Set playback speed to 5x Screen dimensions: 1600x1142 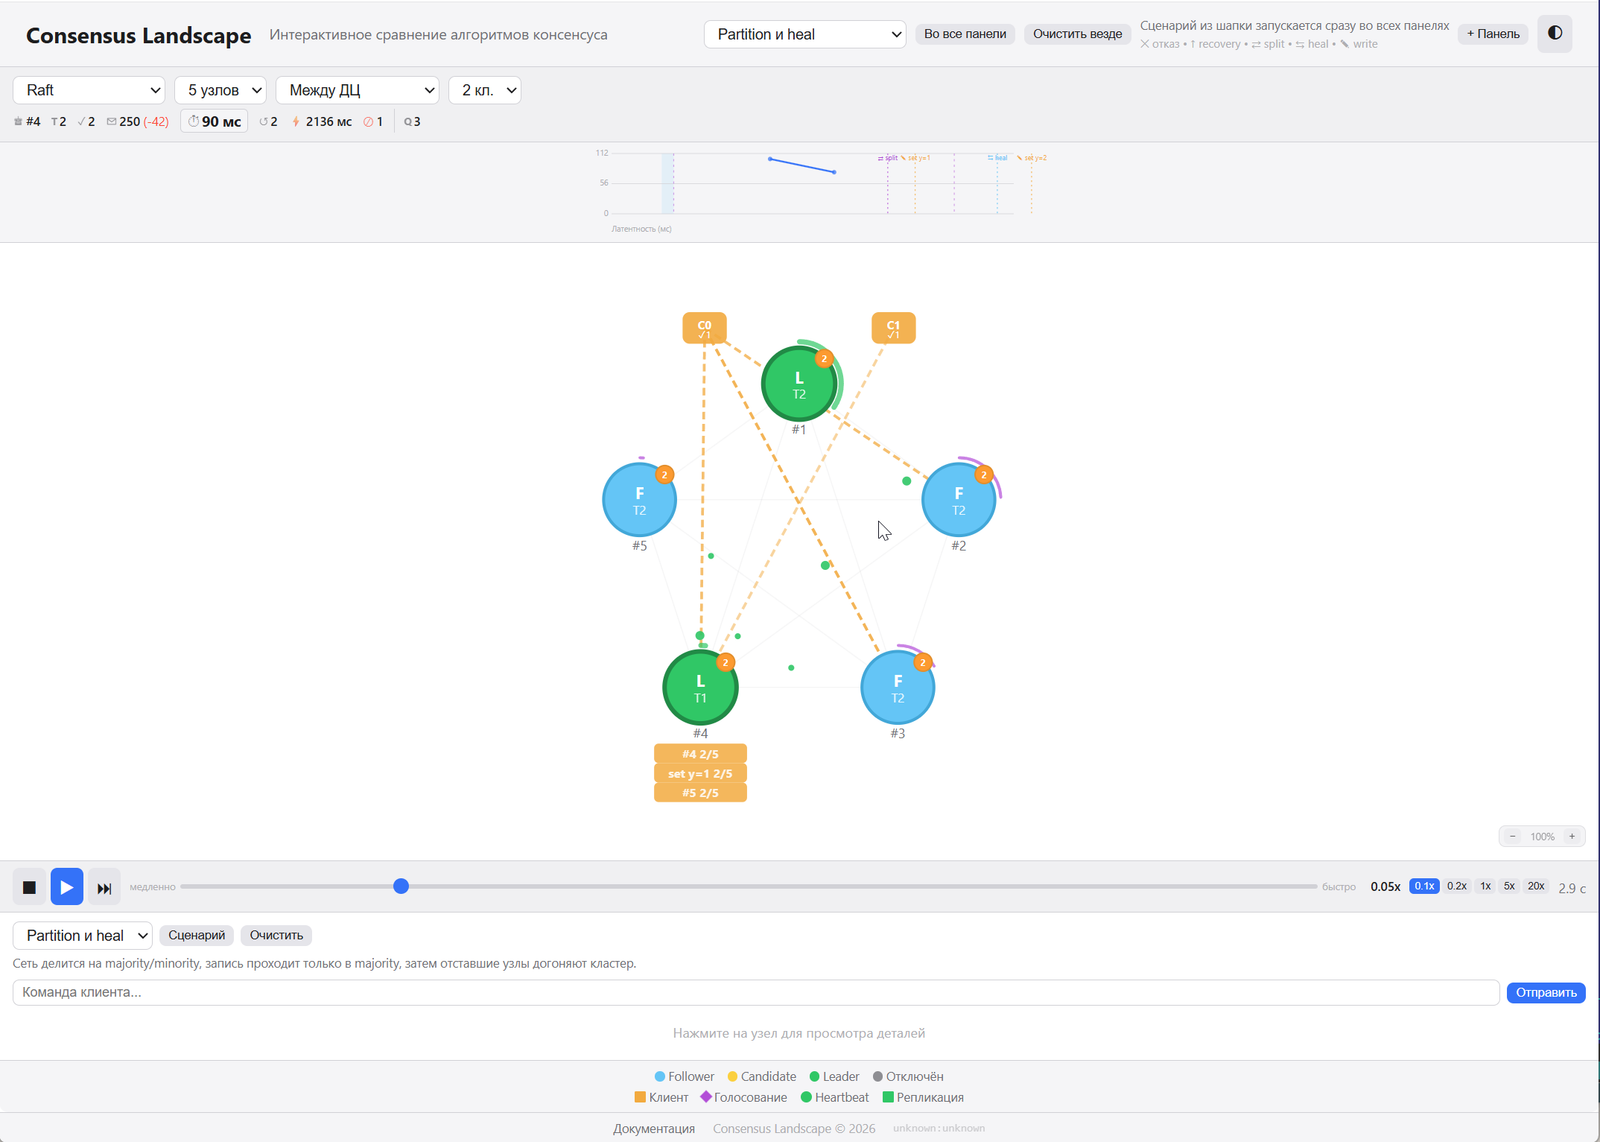(1509, 886)
